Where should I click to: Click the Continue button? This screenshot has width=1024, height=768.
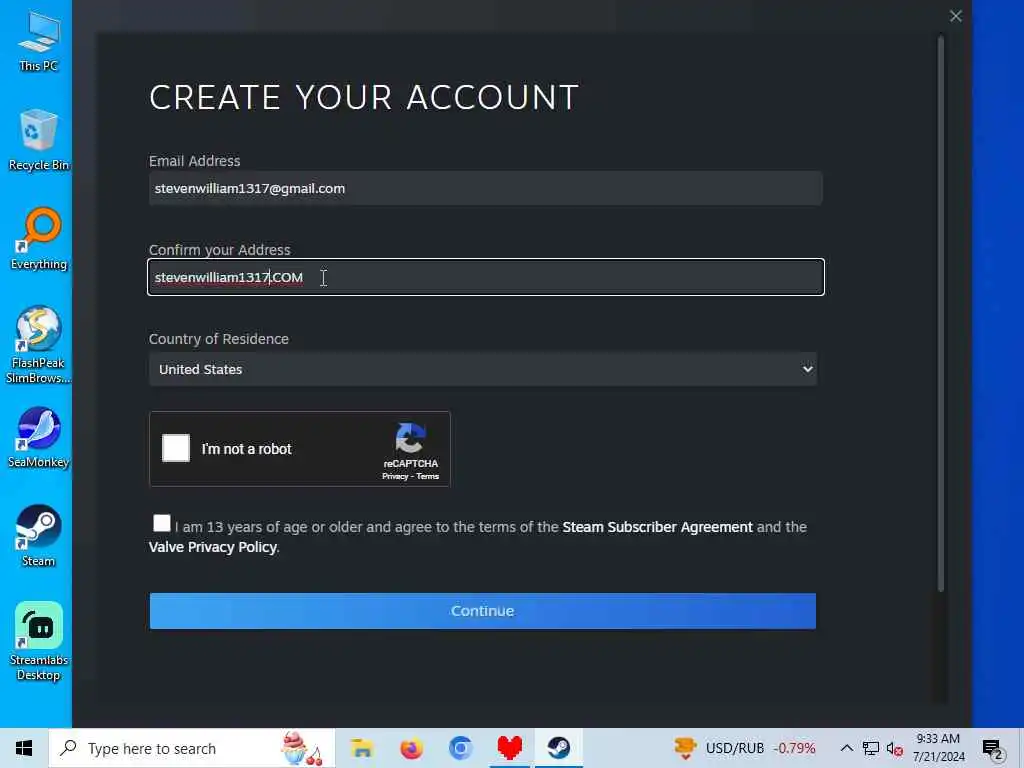pos(483,611)
